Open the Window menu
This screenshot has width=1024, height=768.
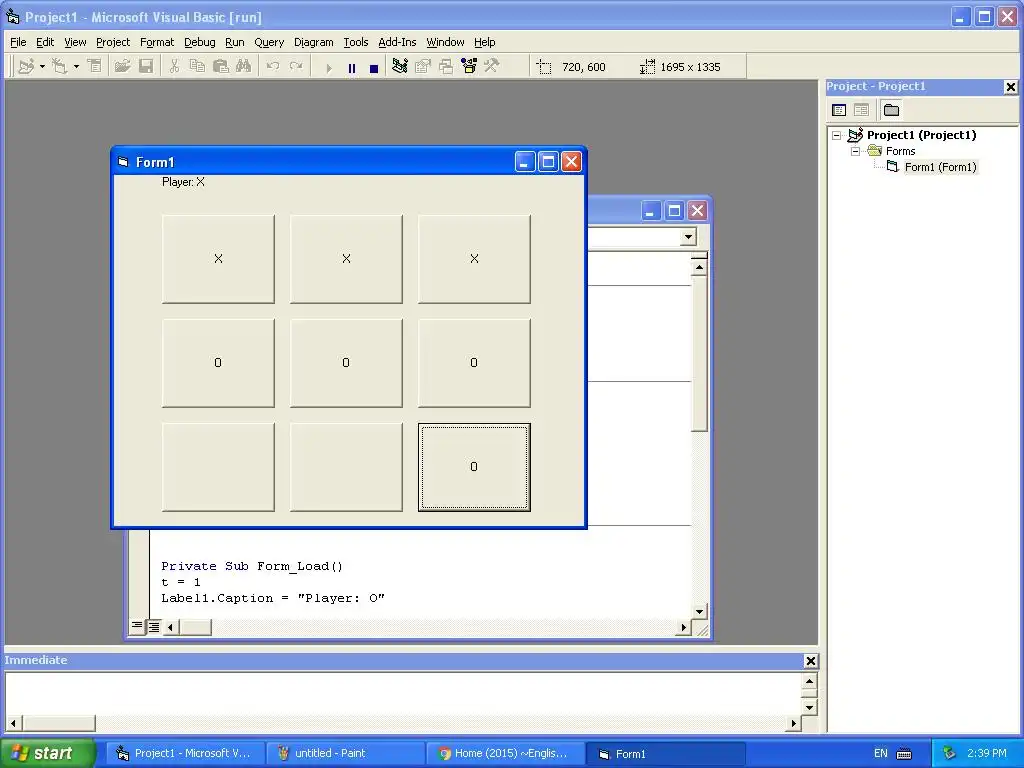pyautogui.click(x=445, y=42)
